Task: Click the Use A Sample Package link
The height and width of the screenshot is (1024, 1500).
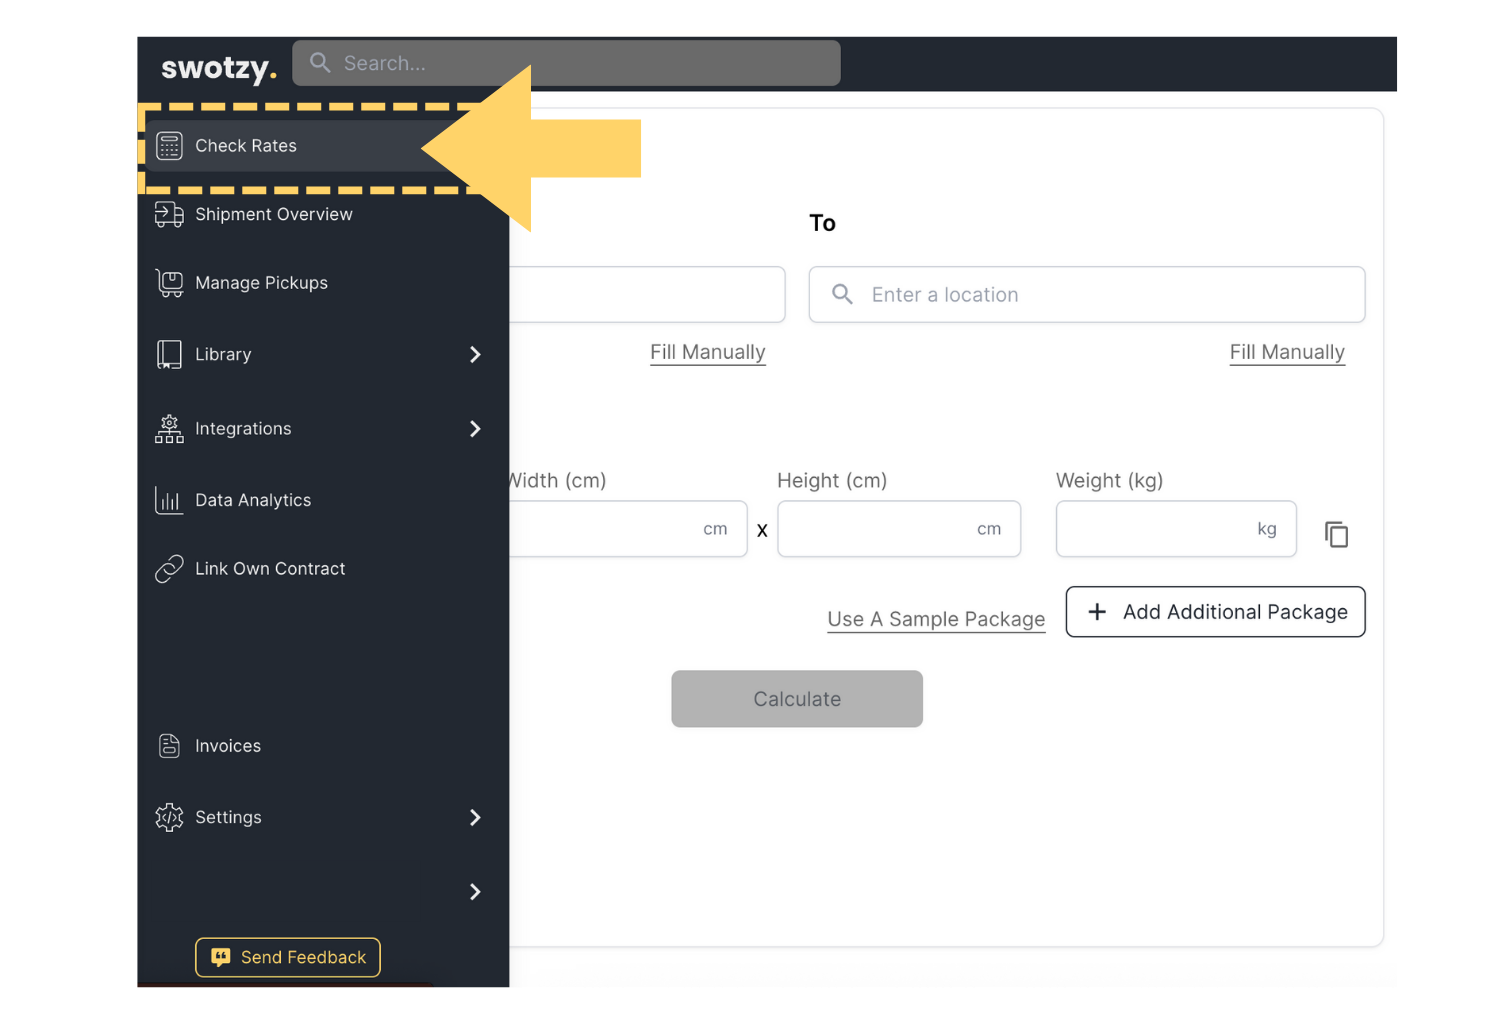Action: click(x=936, y=619)
